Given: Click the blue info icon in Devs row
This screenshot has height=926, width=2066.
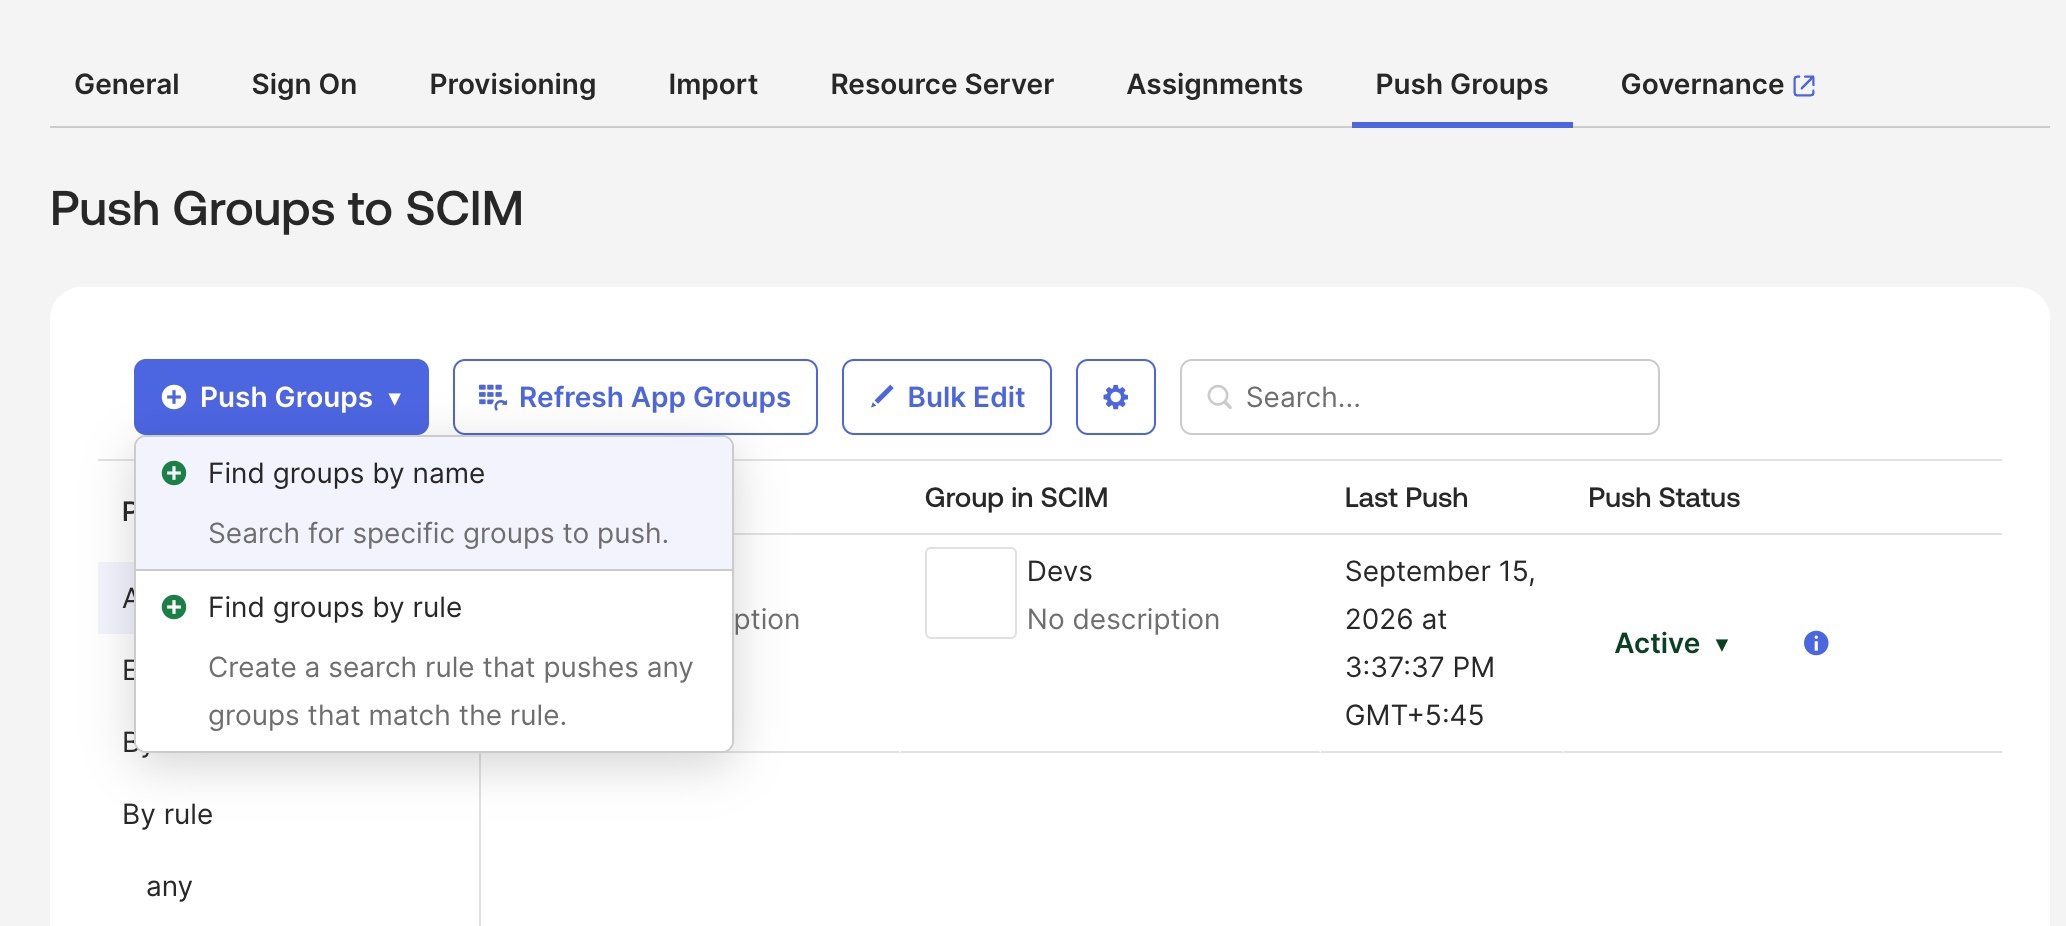Looking at the screenshot, I should [x=1816, y=643].
